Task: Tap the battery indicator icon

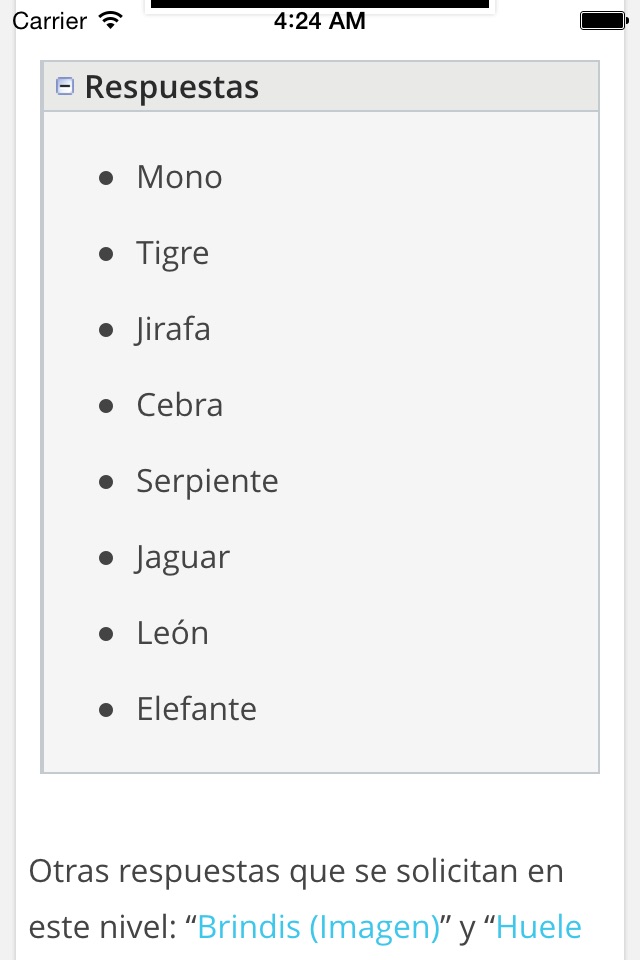Action: click(x=602, y=20)
